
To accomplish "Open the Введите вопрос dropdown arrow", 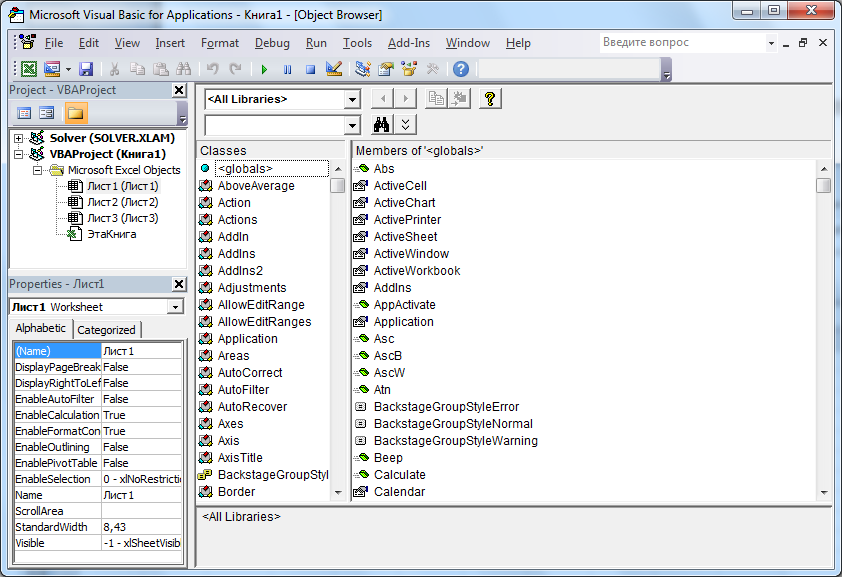I will [x=771, y=43].
